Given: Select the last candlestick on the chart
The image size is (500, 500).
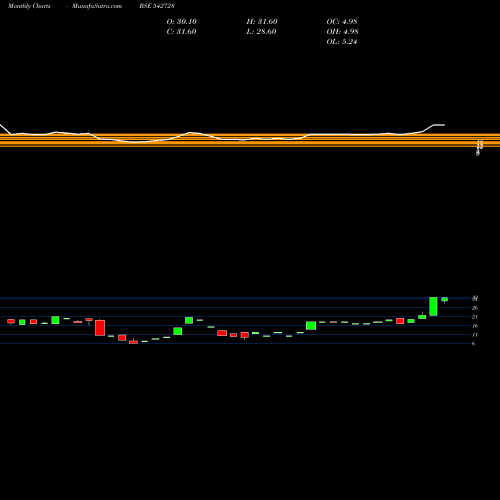Looking at the screenshot, I should (x=445, y=300).
